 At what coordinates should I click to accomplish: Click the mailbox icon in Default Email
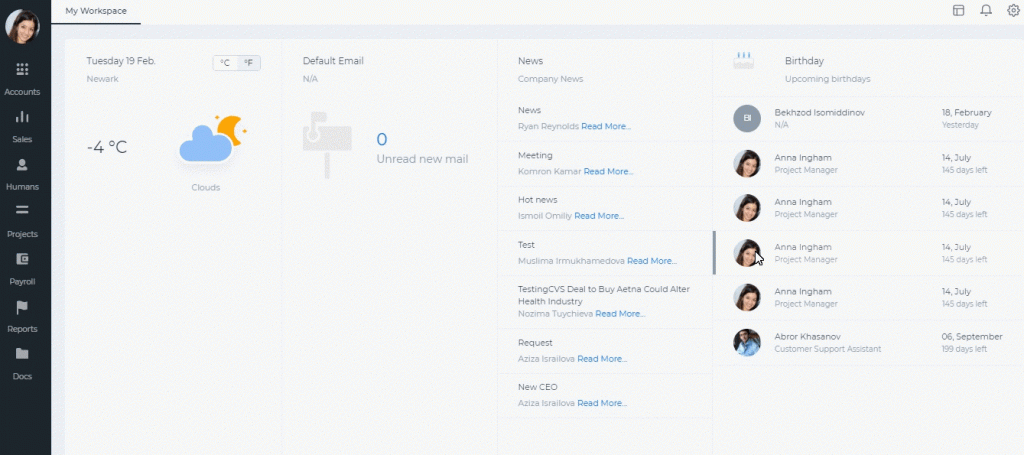[327, 144]
